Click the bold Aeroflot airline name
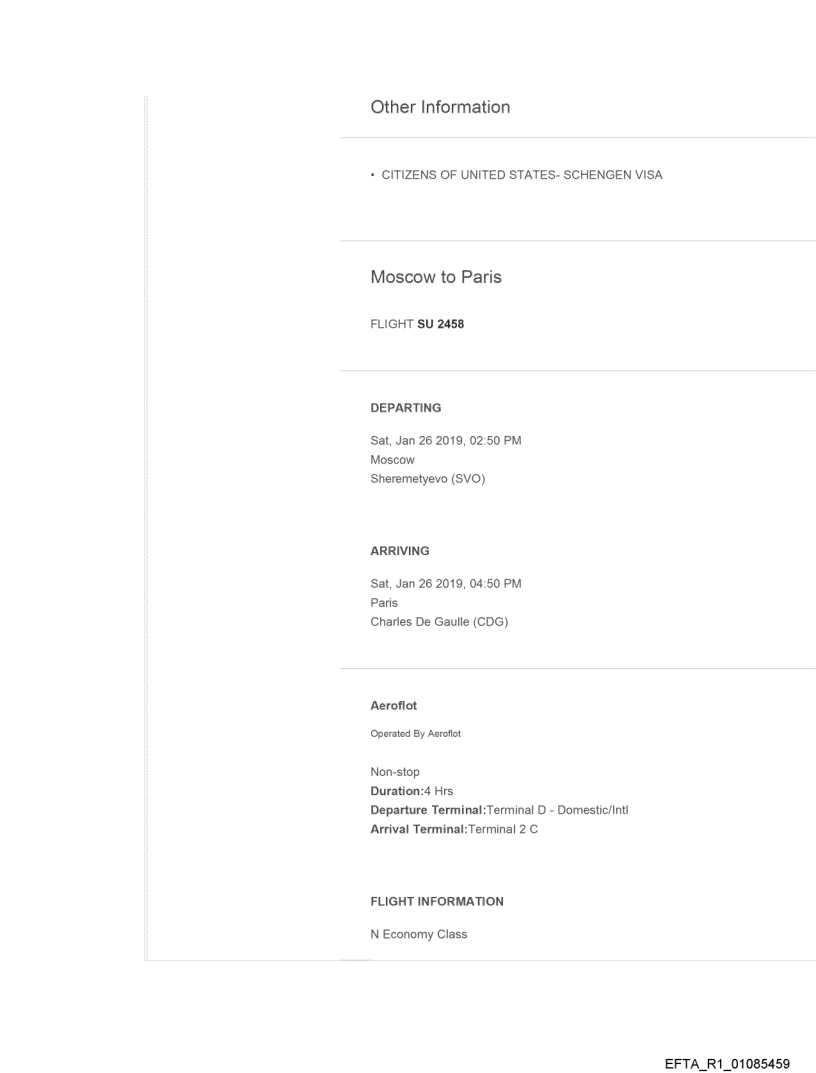Screen dimensions: 816x1073 click(395, 705)
